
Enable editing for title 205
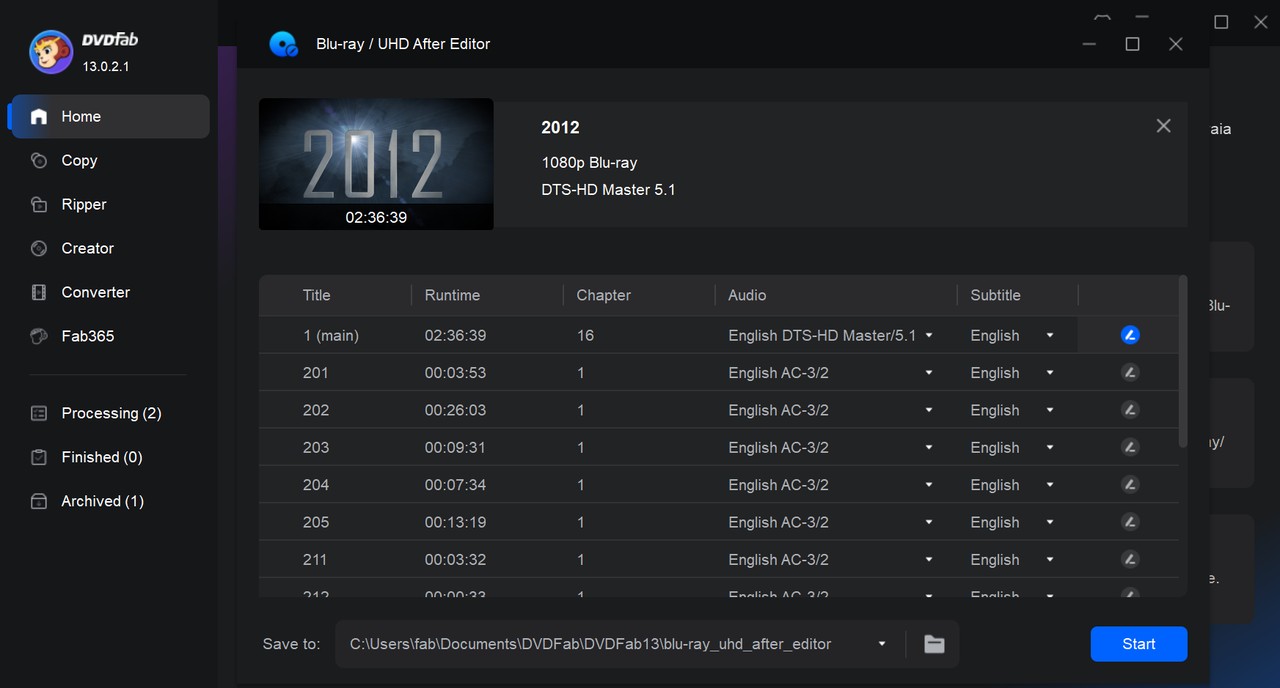point(1130,522)
